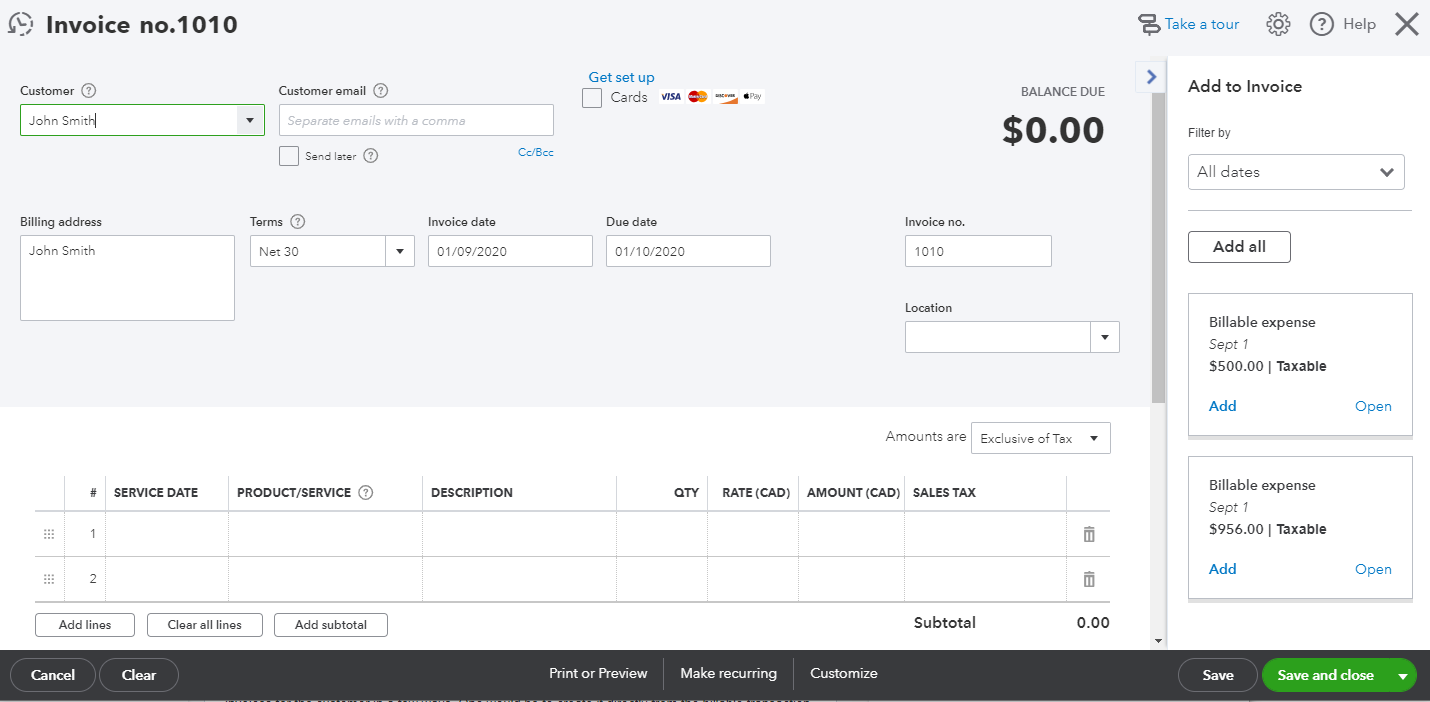Viewport: 1430px width, 702px height.
Task: Collapse the Add to Invoice side panel
Action: (x=1151, y=77)
